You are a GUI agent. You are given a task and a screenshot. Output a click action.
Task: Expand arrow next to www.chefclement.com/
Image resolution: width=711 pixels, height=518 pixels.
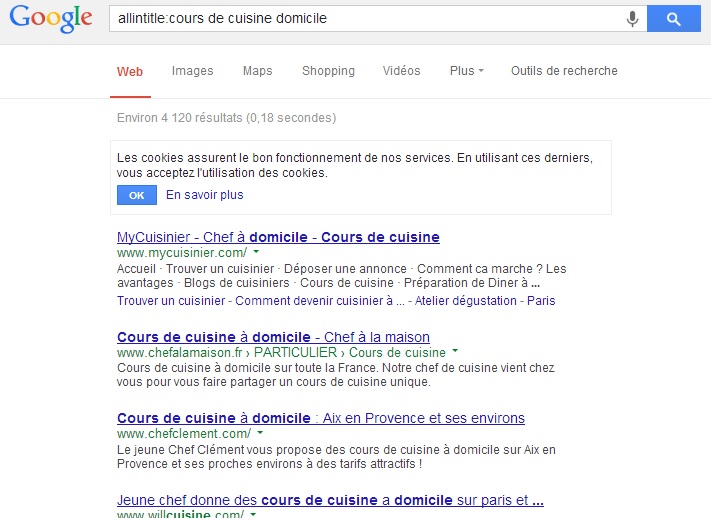pyautogui.click(x=260, y=433)
